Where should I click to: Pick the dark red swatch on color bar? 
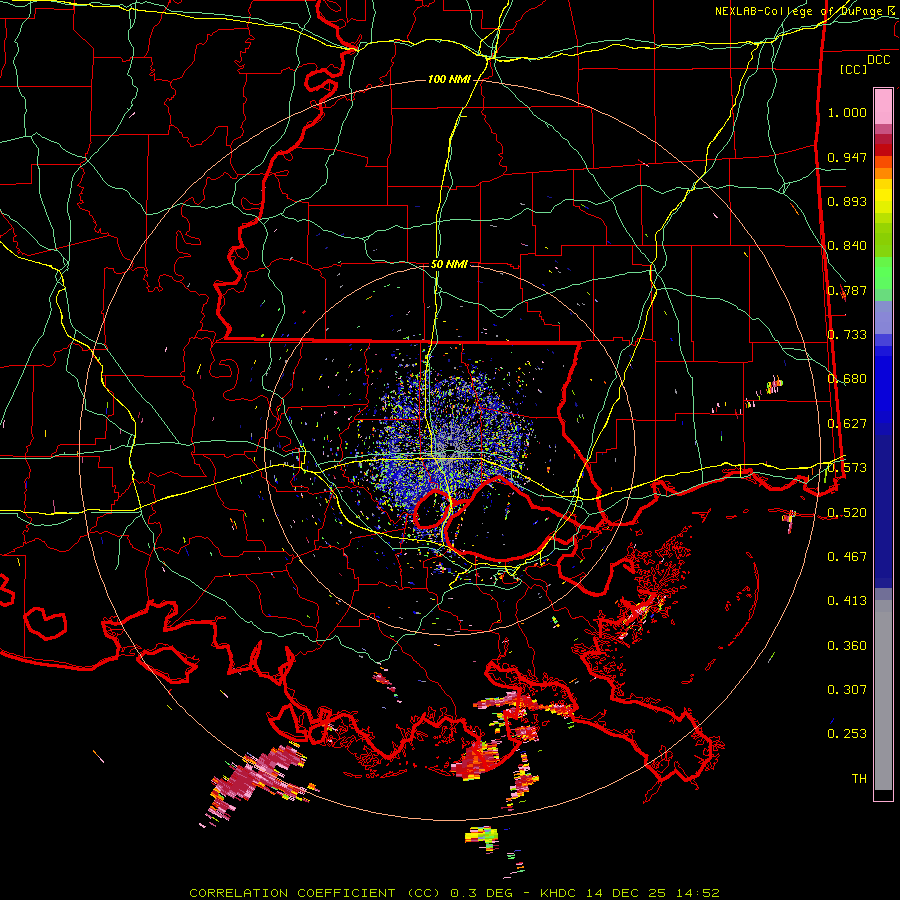883,148
